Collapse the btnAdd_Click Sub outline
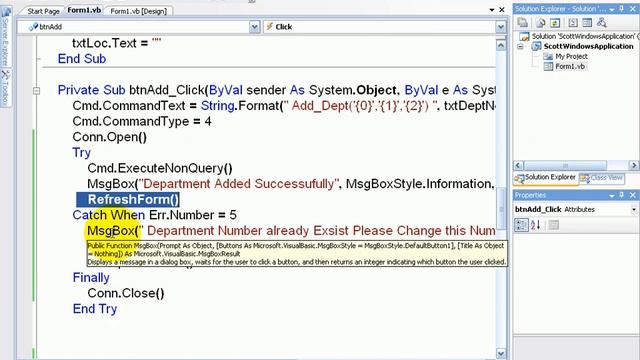640x360 pixels. click(36, 90)
